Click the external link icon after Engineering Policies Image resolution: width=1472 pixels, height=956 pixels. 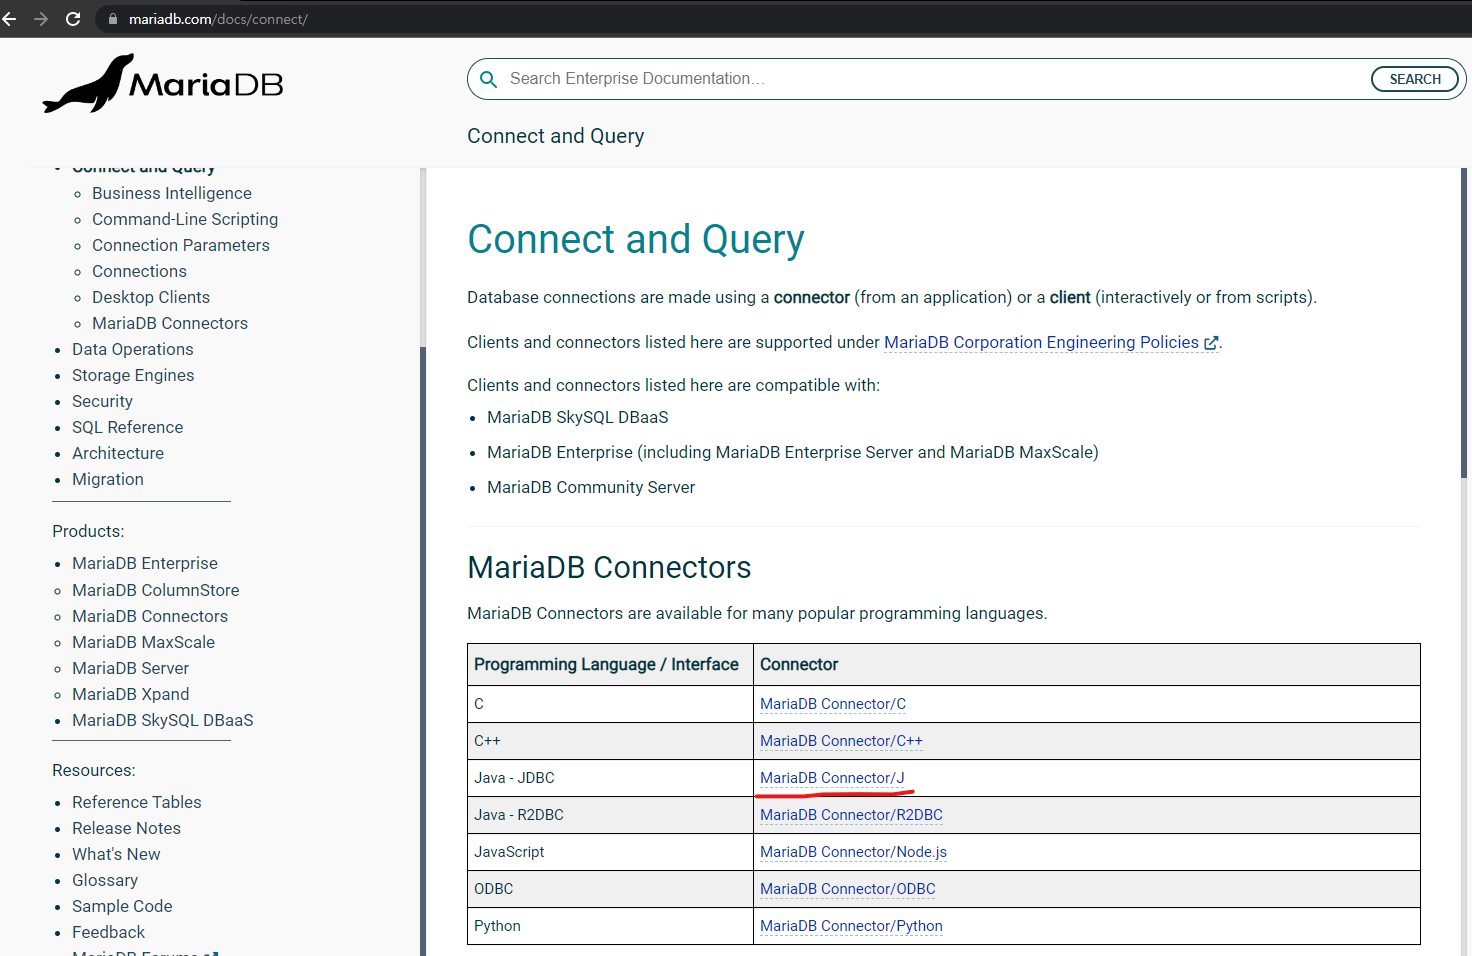(1211, 343)
